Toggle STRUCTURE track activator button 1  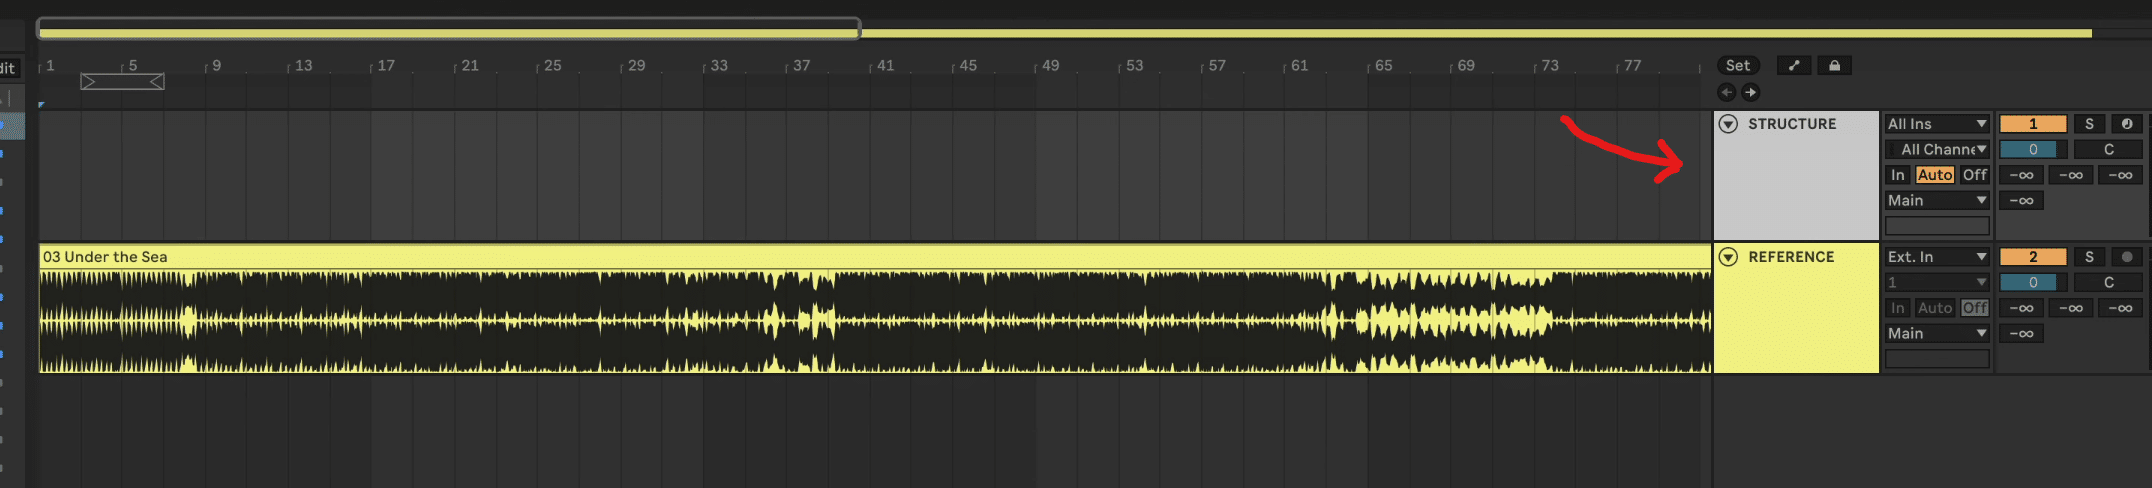pos(2032,124)
